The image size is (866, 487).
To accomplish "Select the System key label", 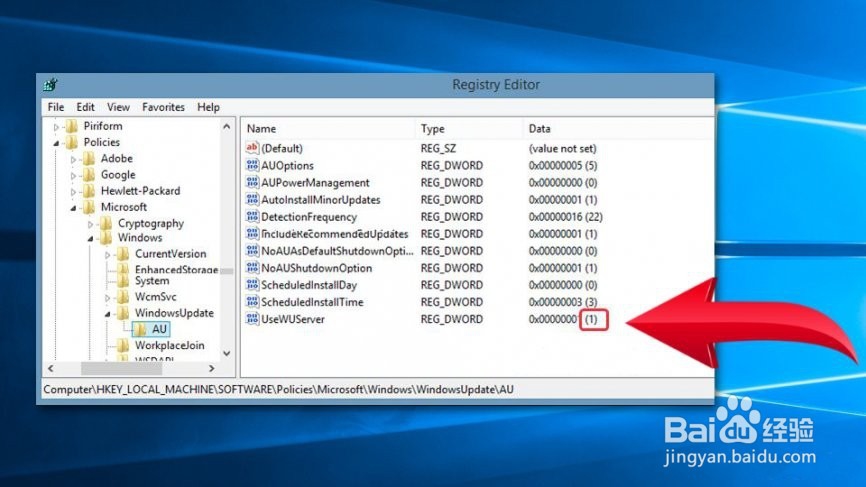I will 152,281.
